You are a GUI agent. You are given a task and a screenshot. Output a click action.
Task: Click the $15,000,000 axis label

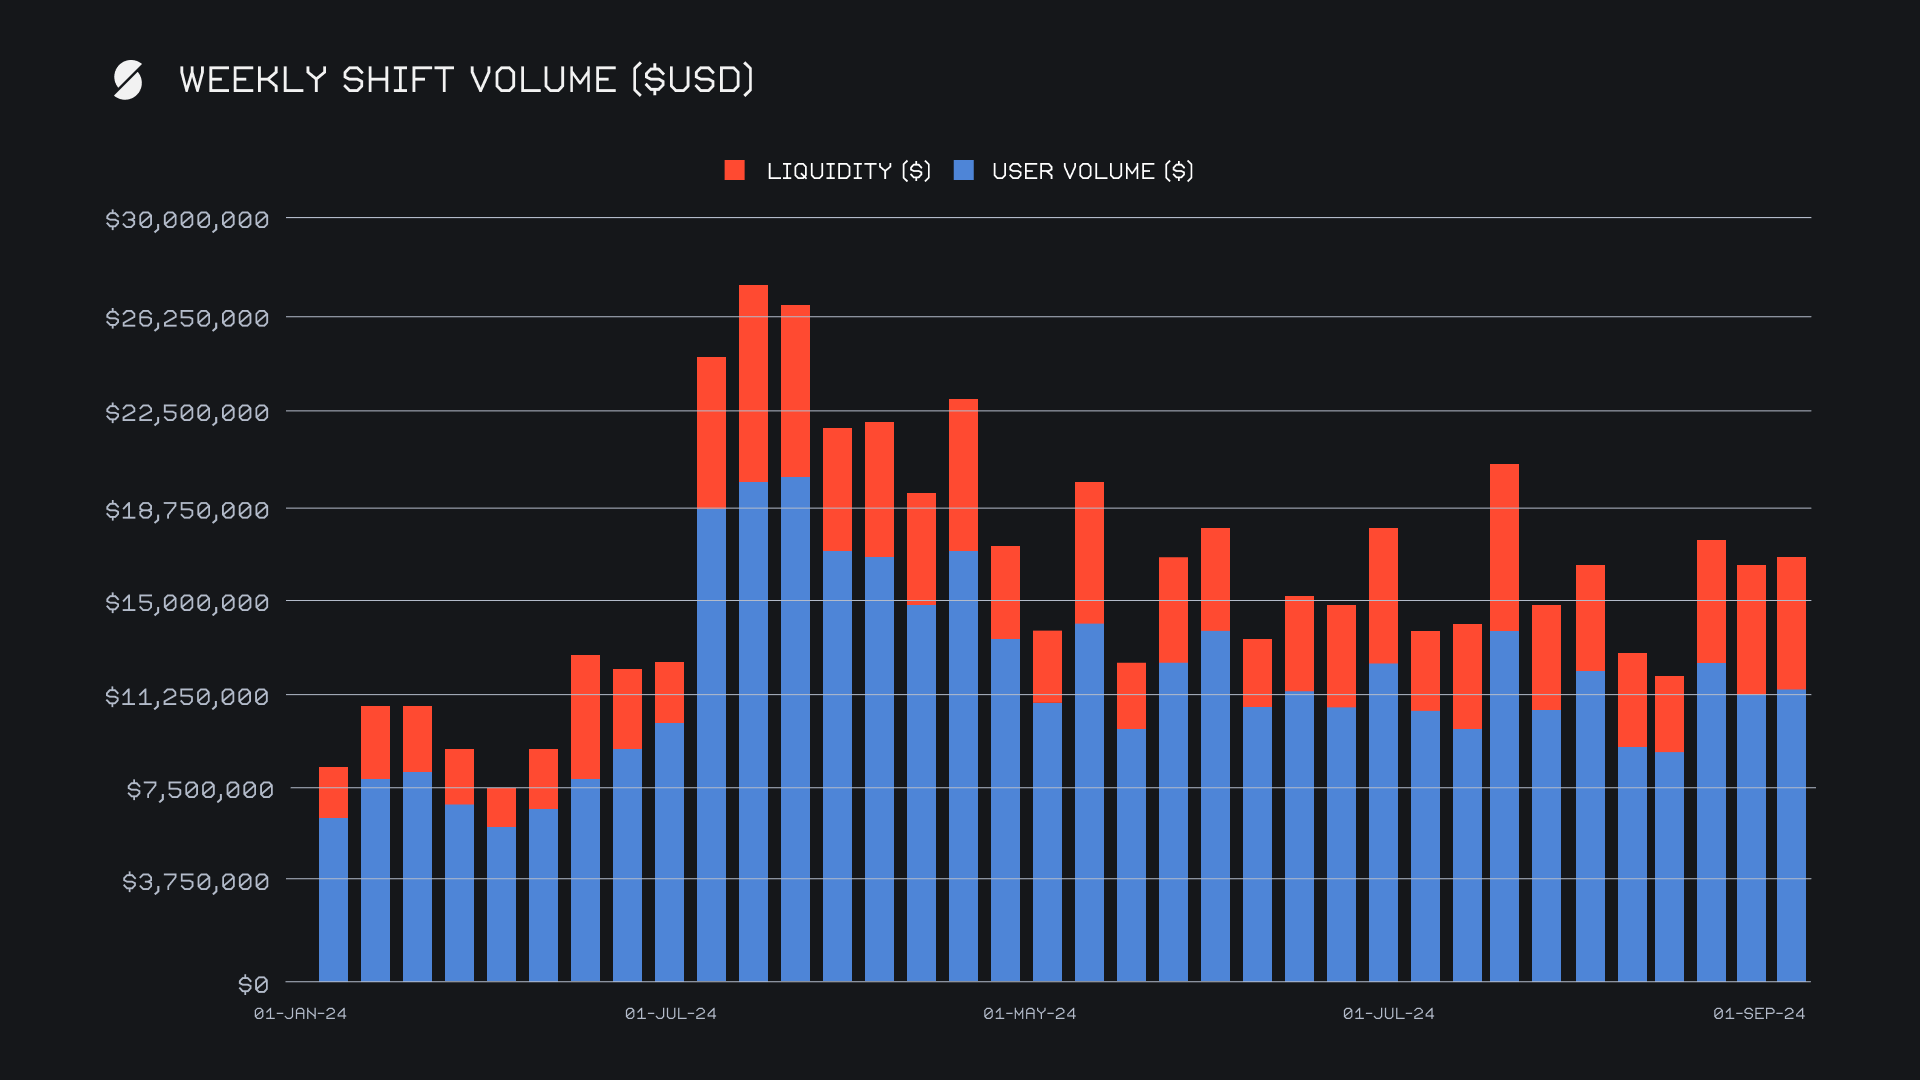[187, 603]
